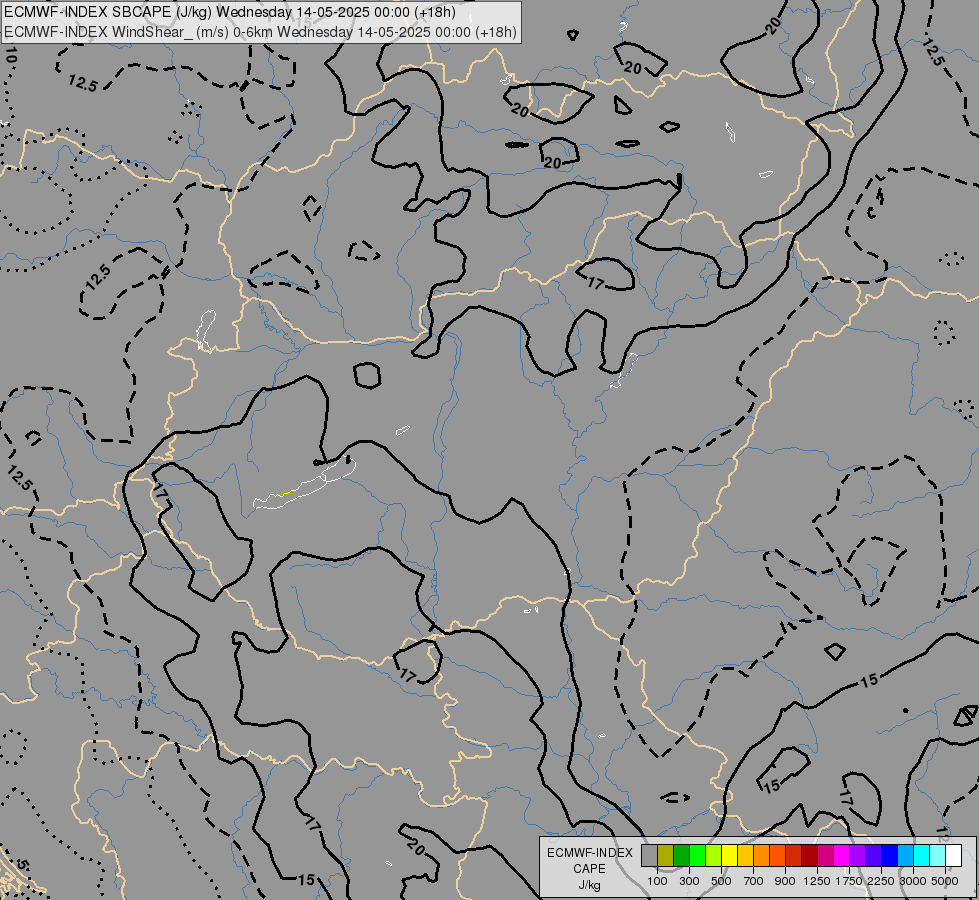
Task: Select the bright magenta legend swatch
Action: click(842, 855)
